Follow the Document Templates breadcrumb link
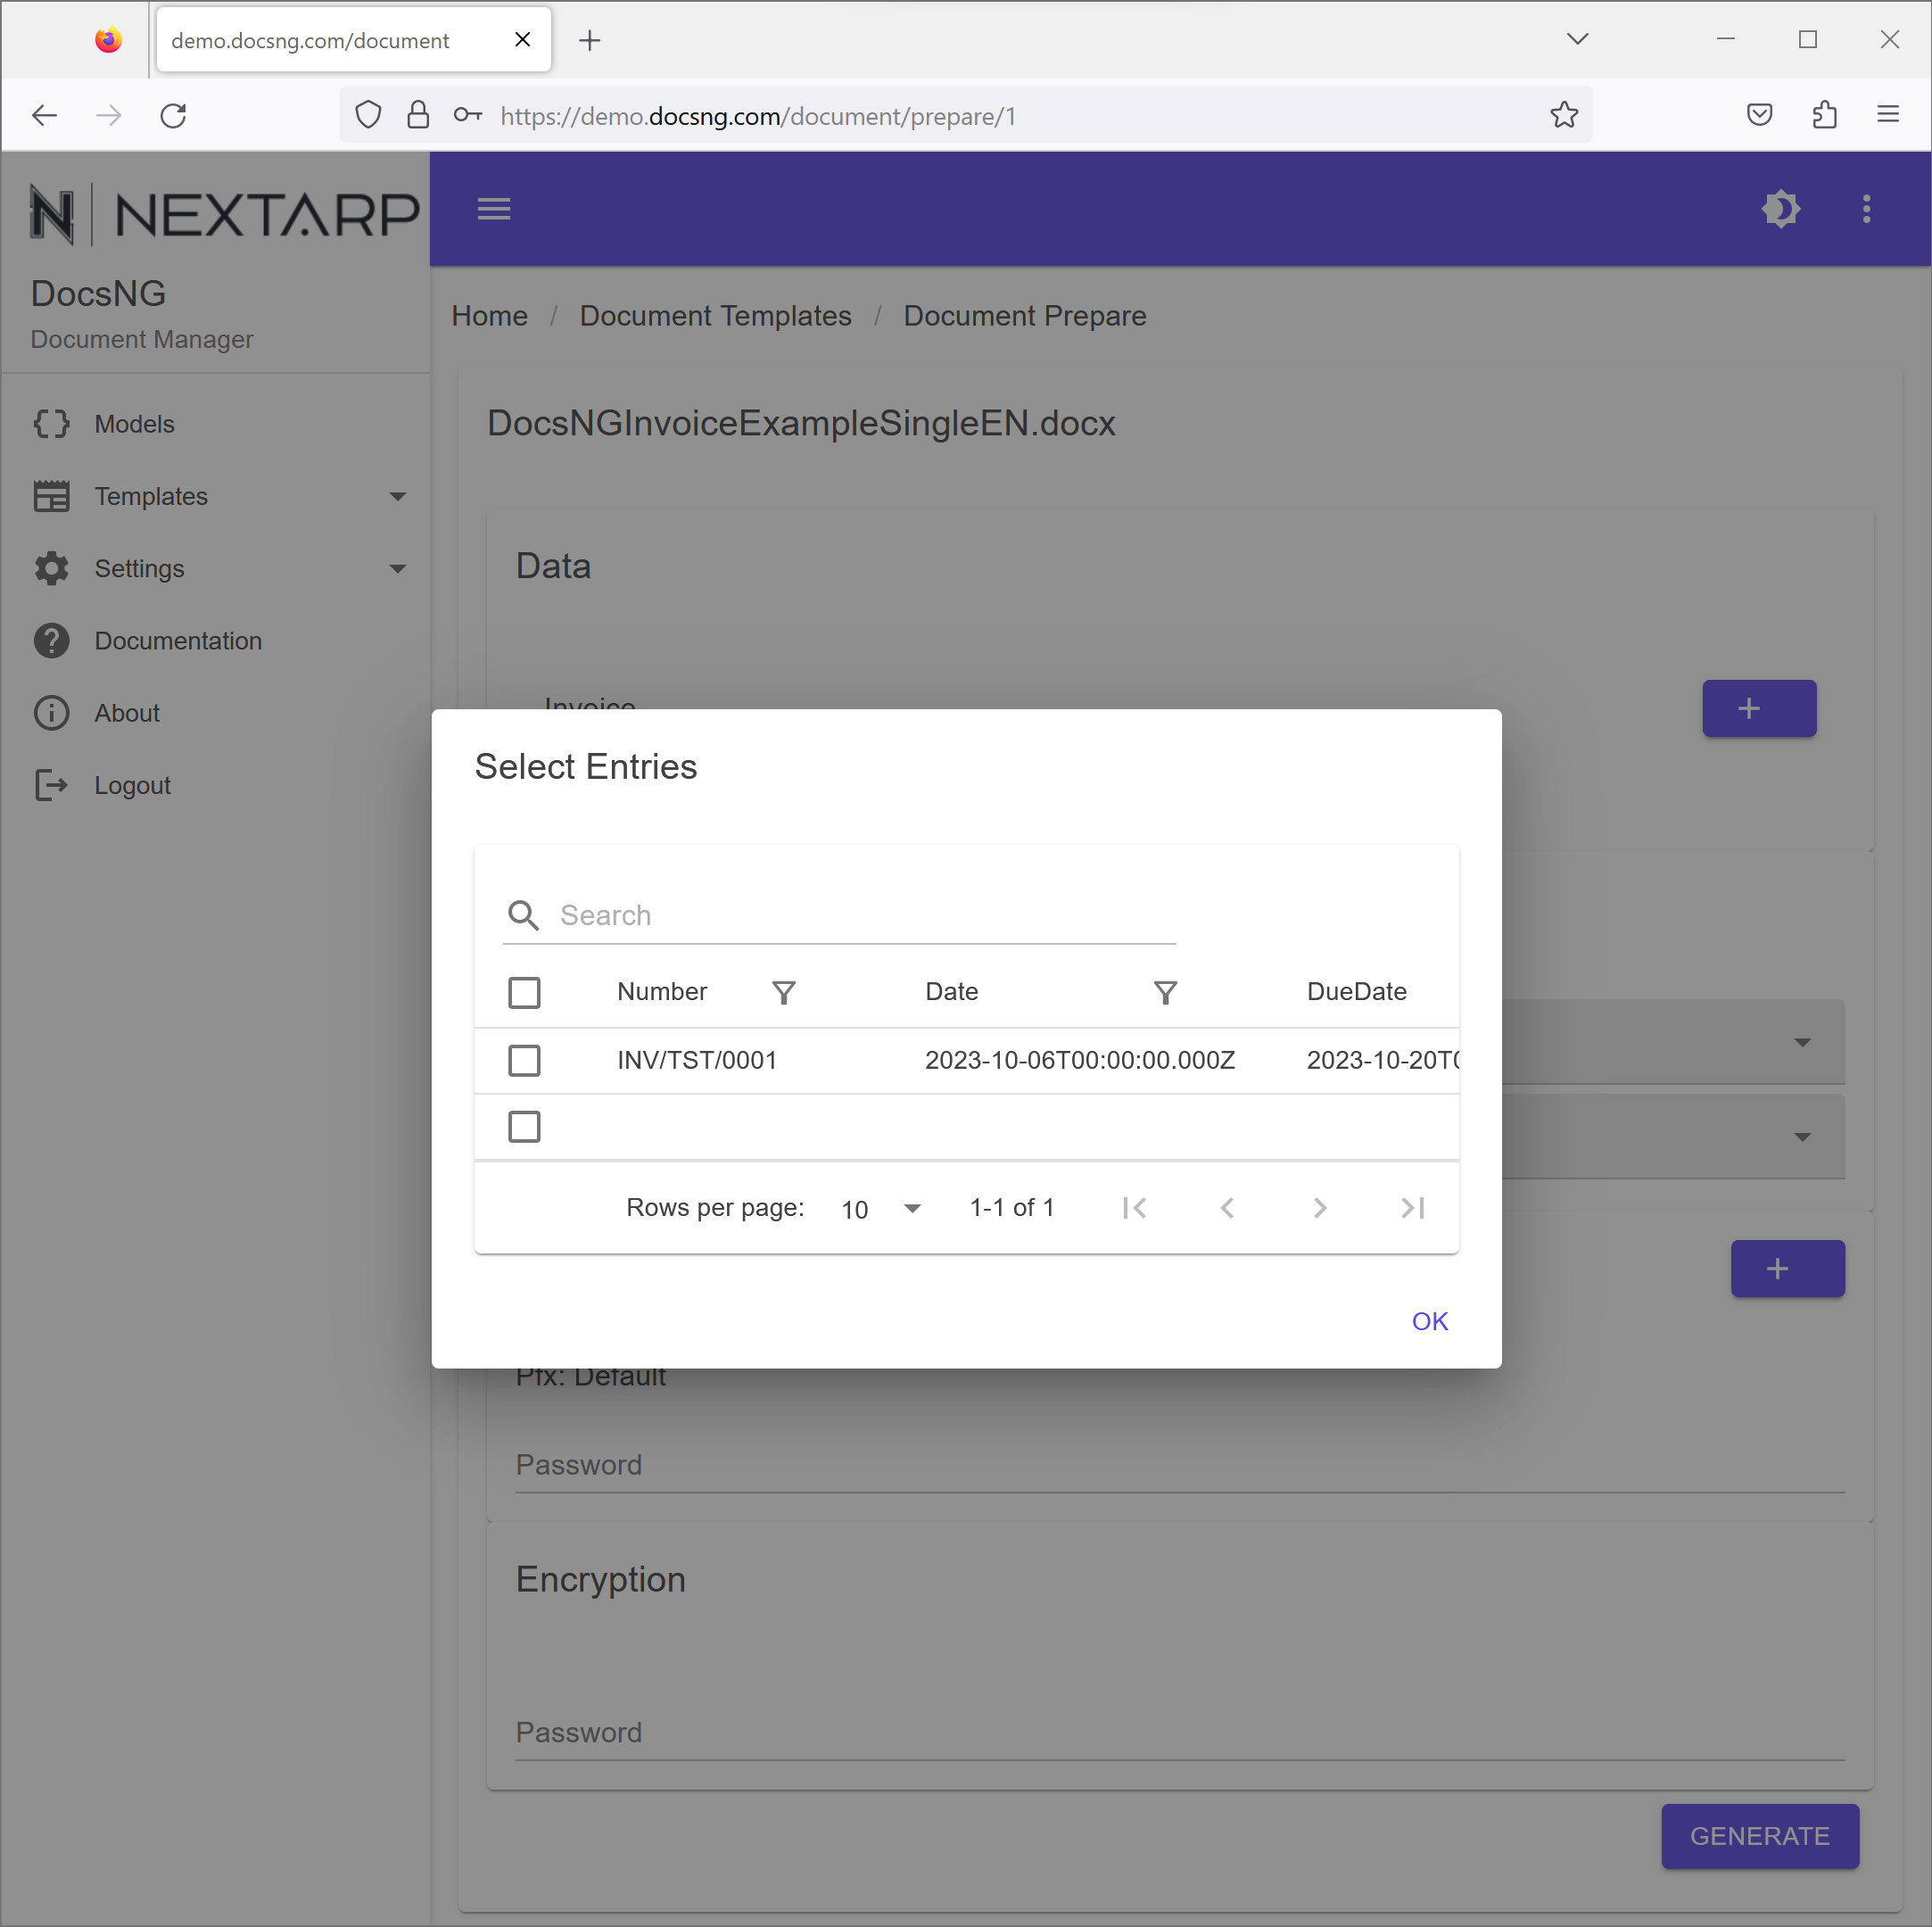This screenshot has width=1932, height=1927. click(x=715, y=316)
